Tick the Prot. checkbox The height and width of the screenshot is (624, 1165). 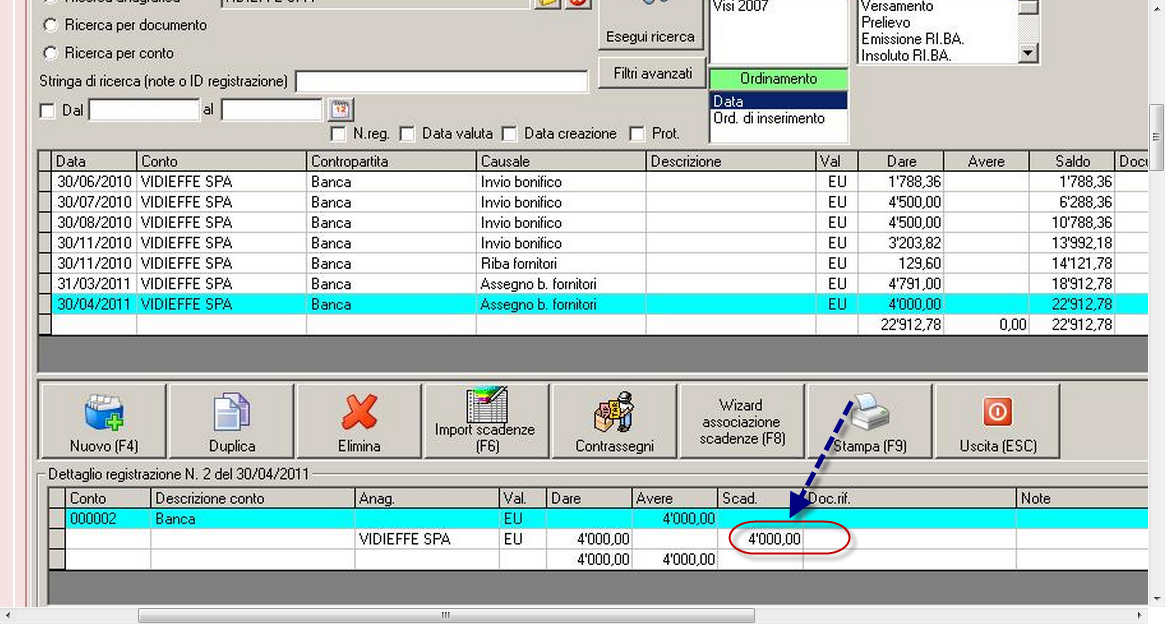pyautogui.click(x=637, y=134)
